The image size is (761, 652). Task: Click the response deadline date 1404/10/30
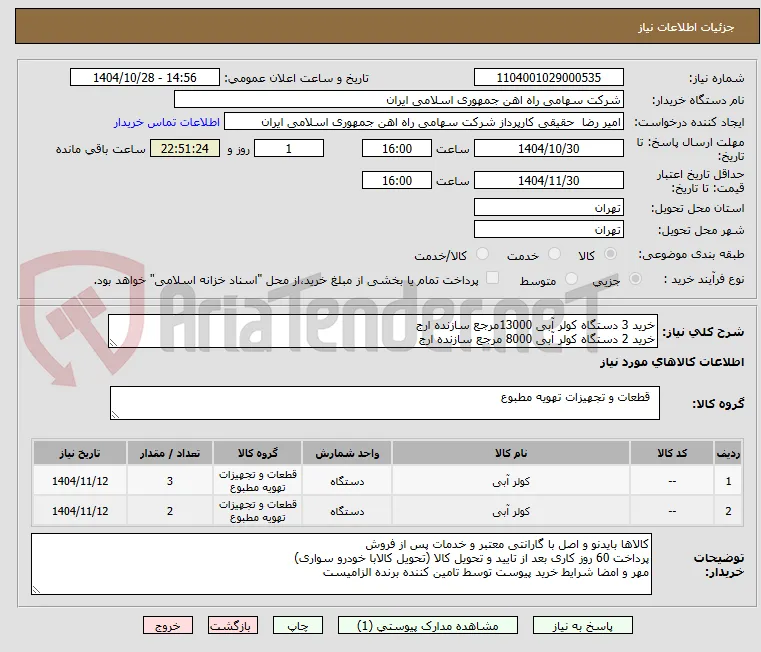tap(548, 149)
